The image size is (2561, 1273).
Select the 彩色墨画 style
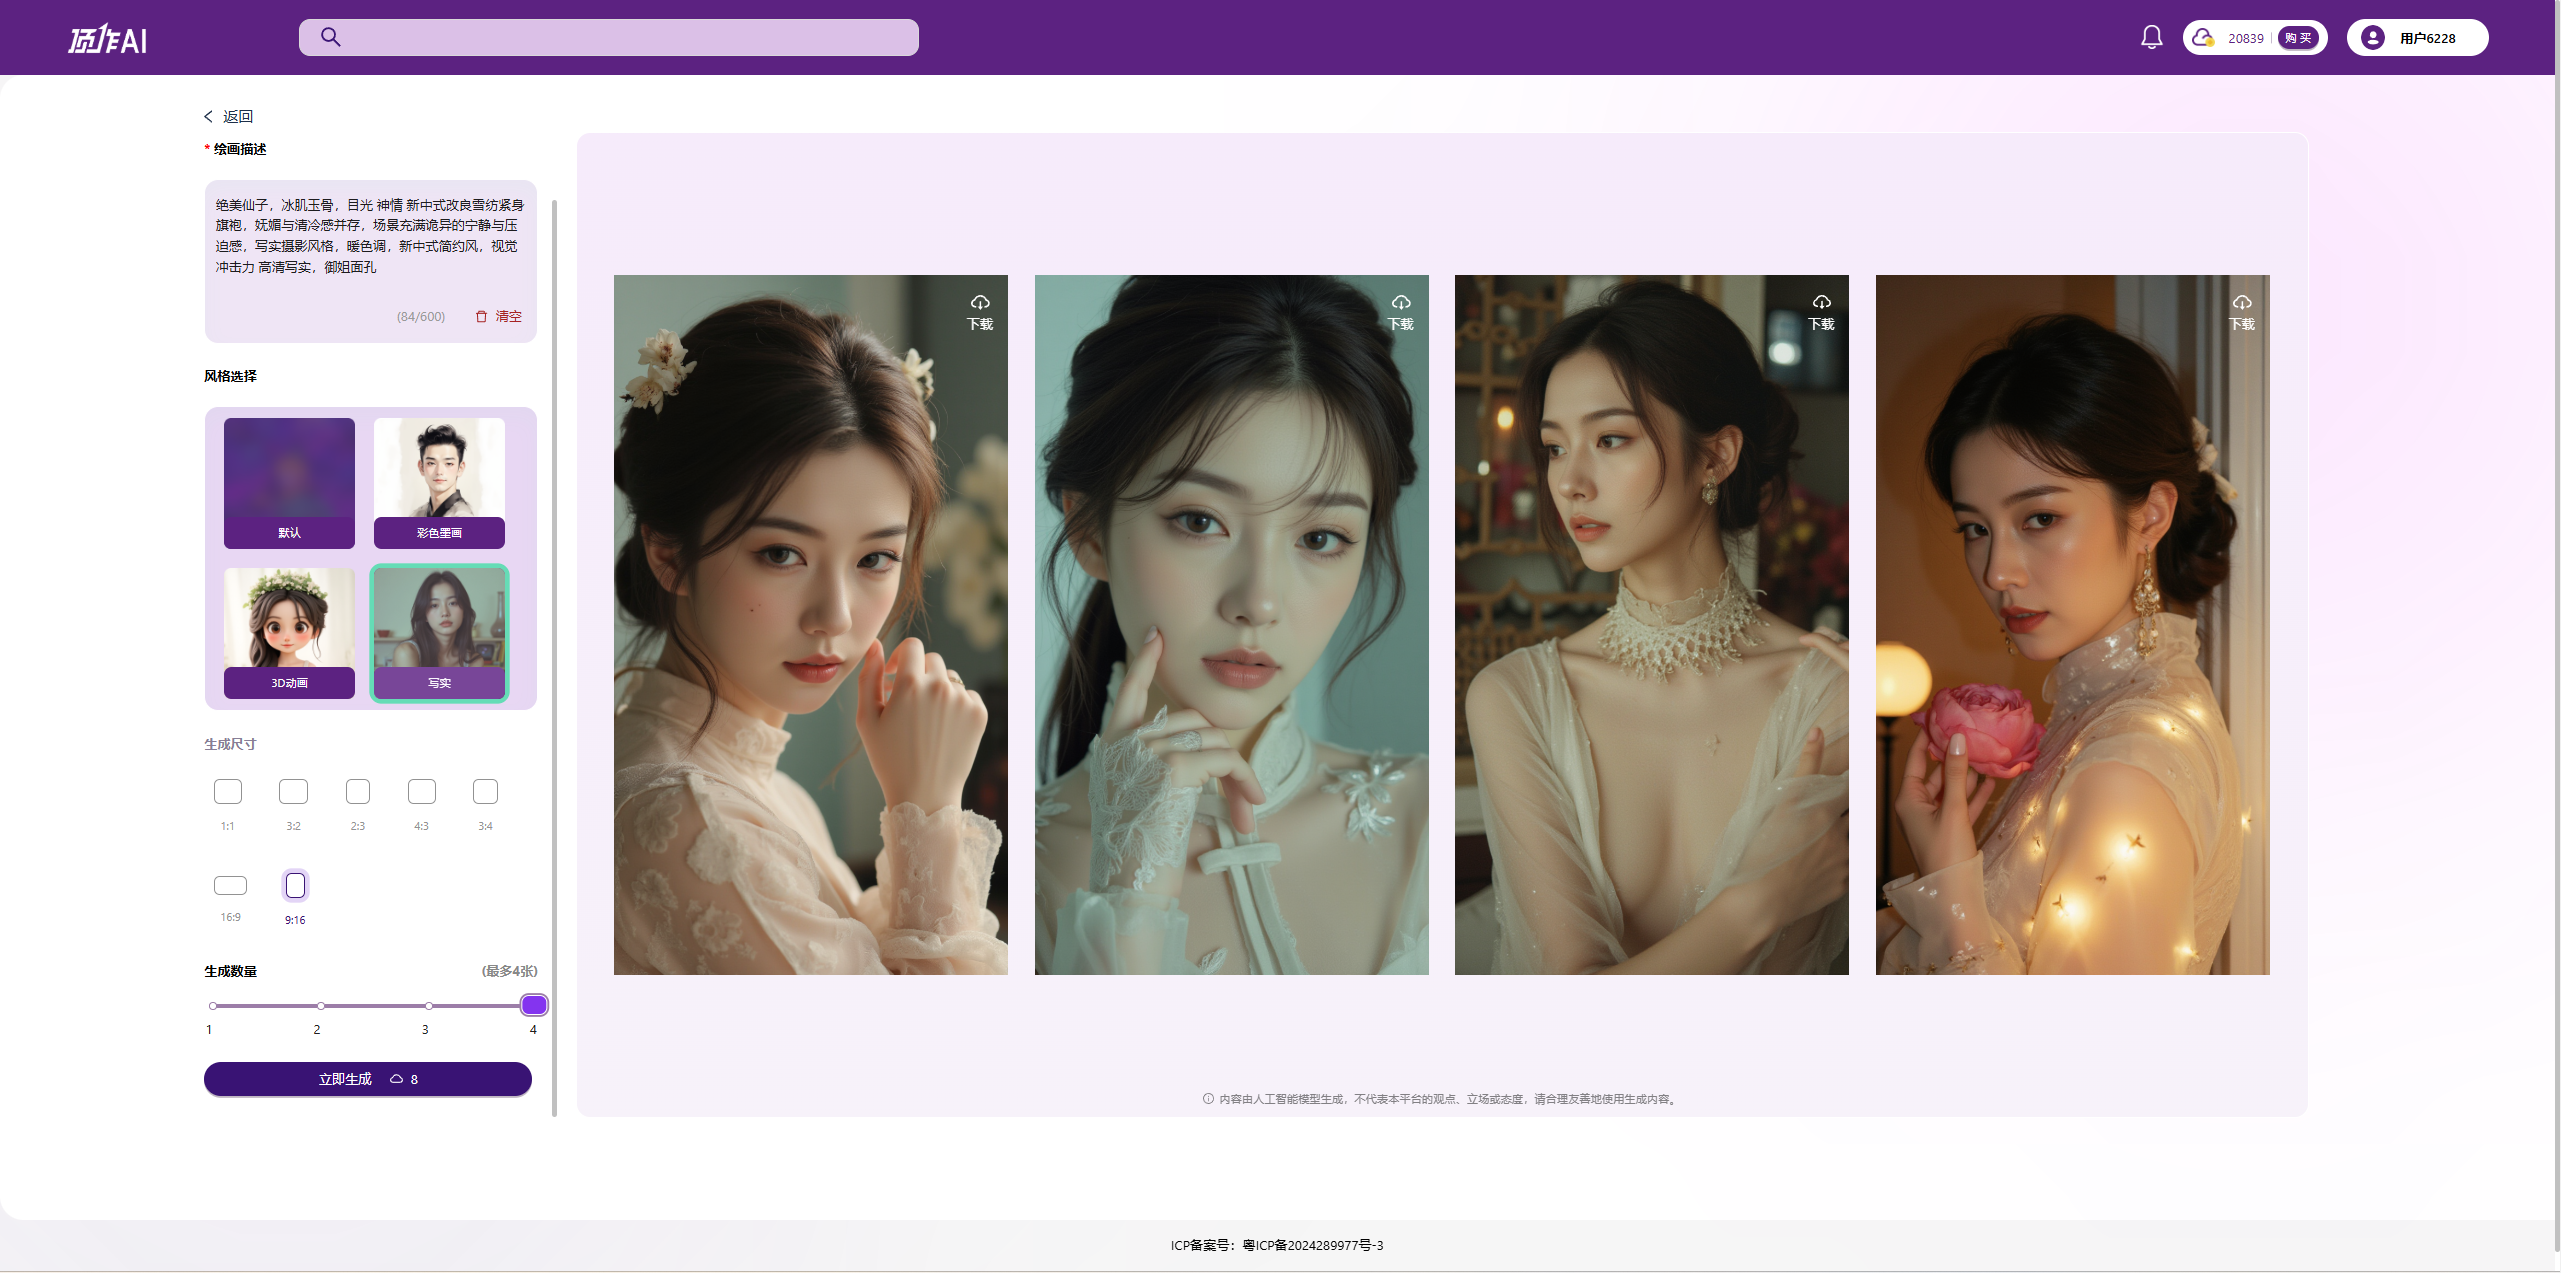pos(439,483)
